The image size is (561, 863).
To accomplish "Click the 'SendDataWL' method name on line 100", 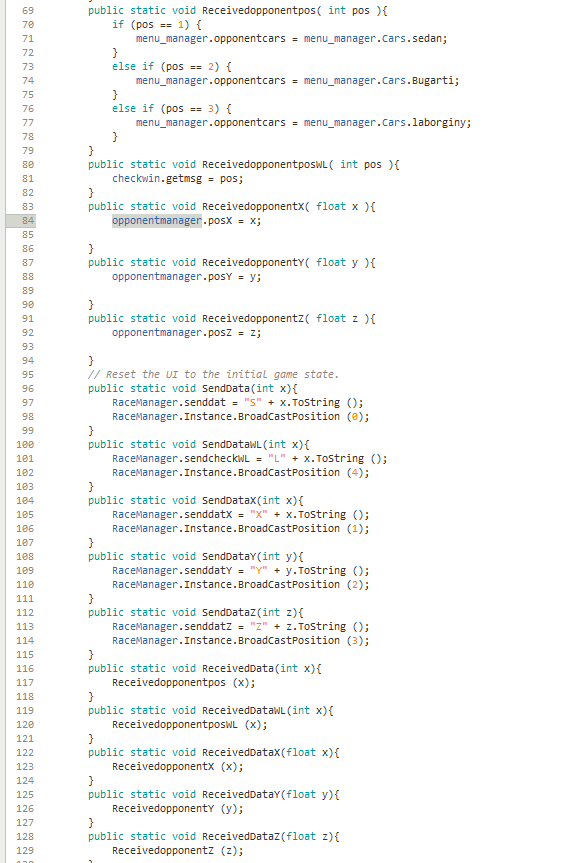I will click(232, 445).
